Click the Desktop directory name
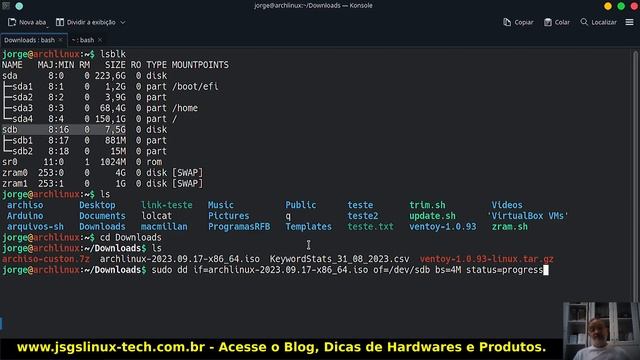 pos(97,205)
